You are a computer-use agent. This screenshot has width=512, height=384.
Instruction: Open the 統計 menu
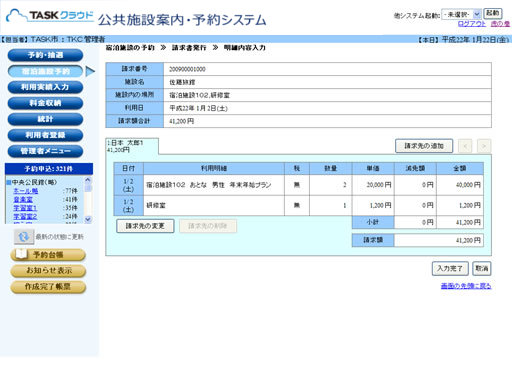[x=45, y=119]
